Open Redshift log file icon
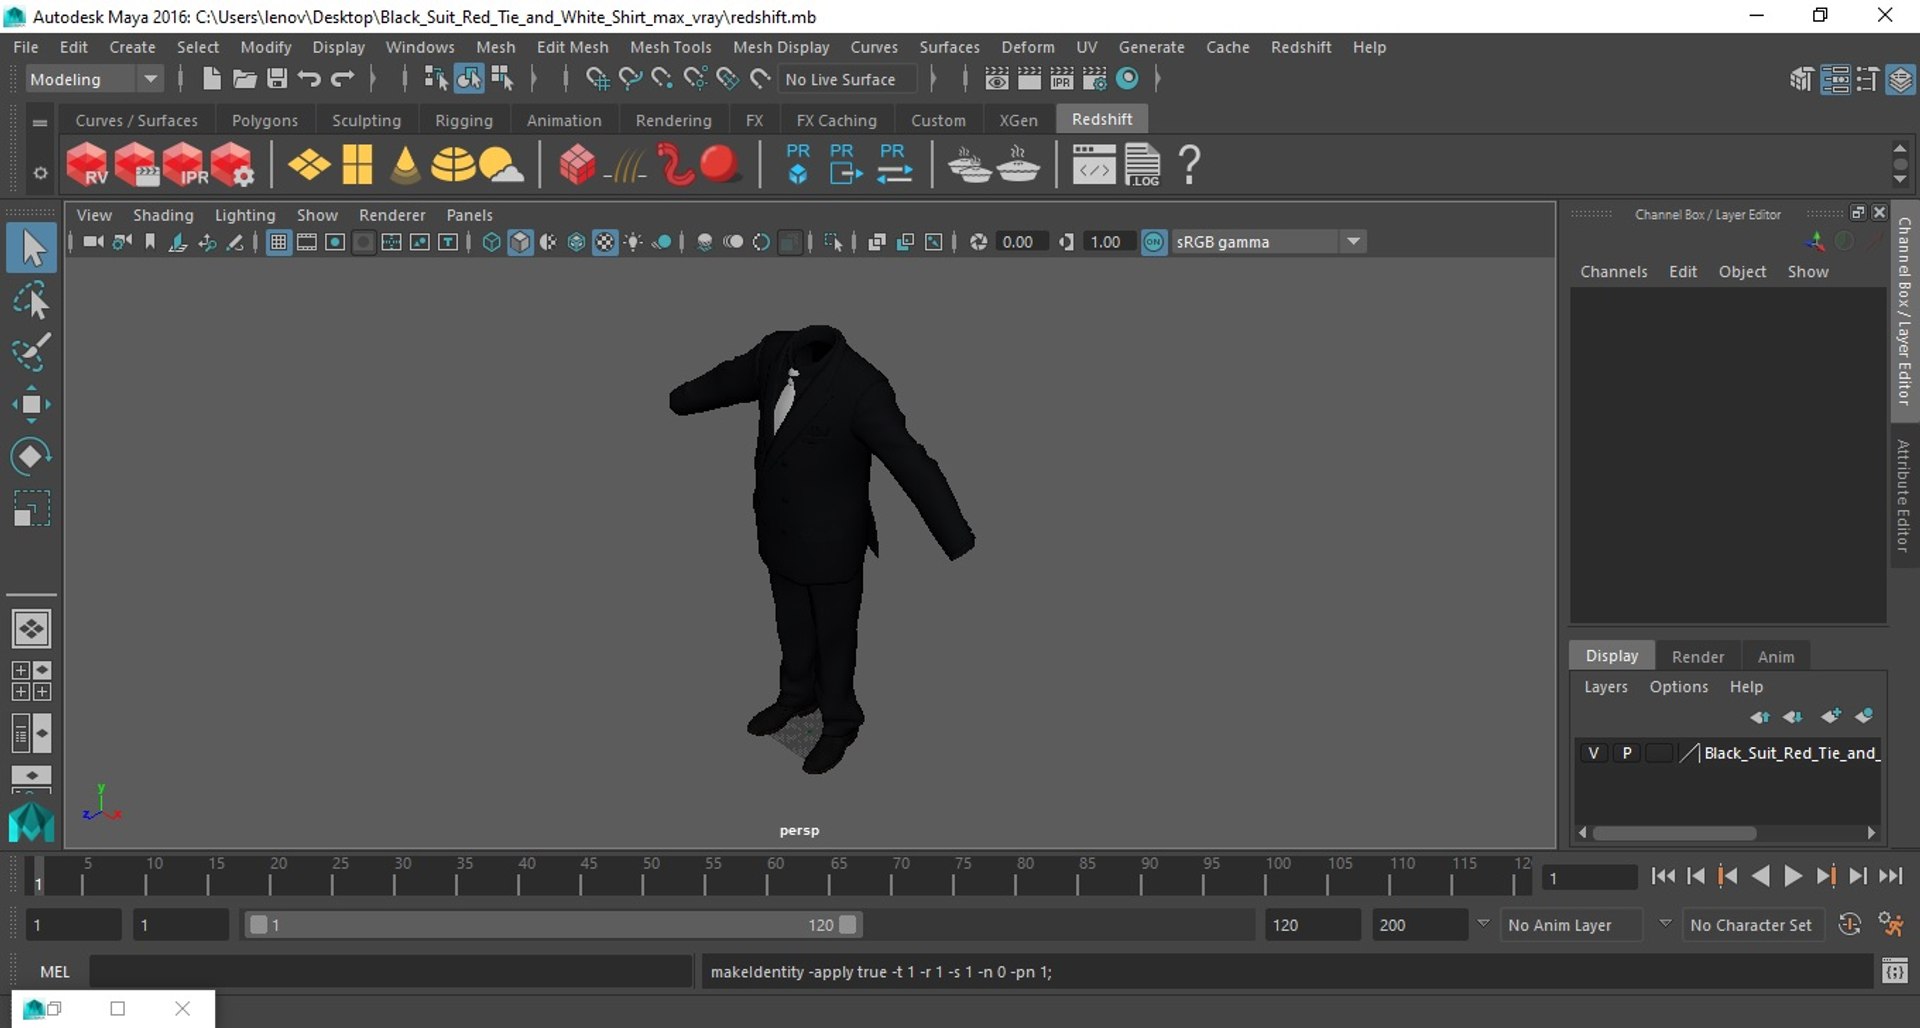The image size is (1920, 1028). click(x=1142, y=165)
